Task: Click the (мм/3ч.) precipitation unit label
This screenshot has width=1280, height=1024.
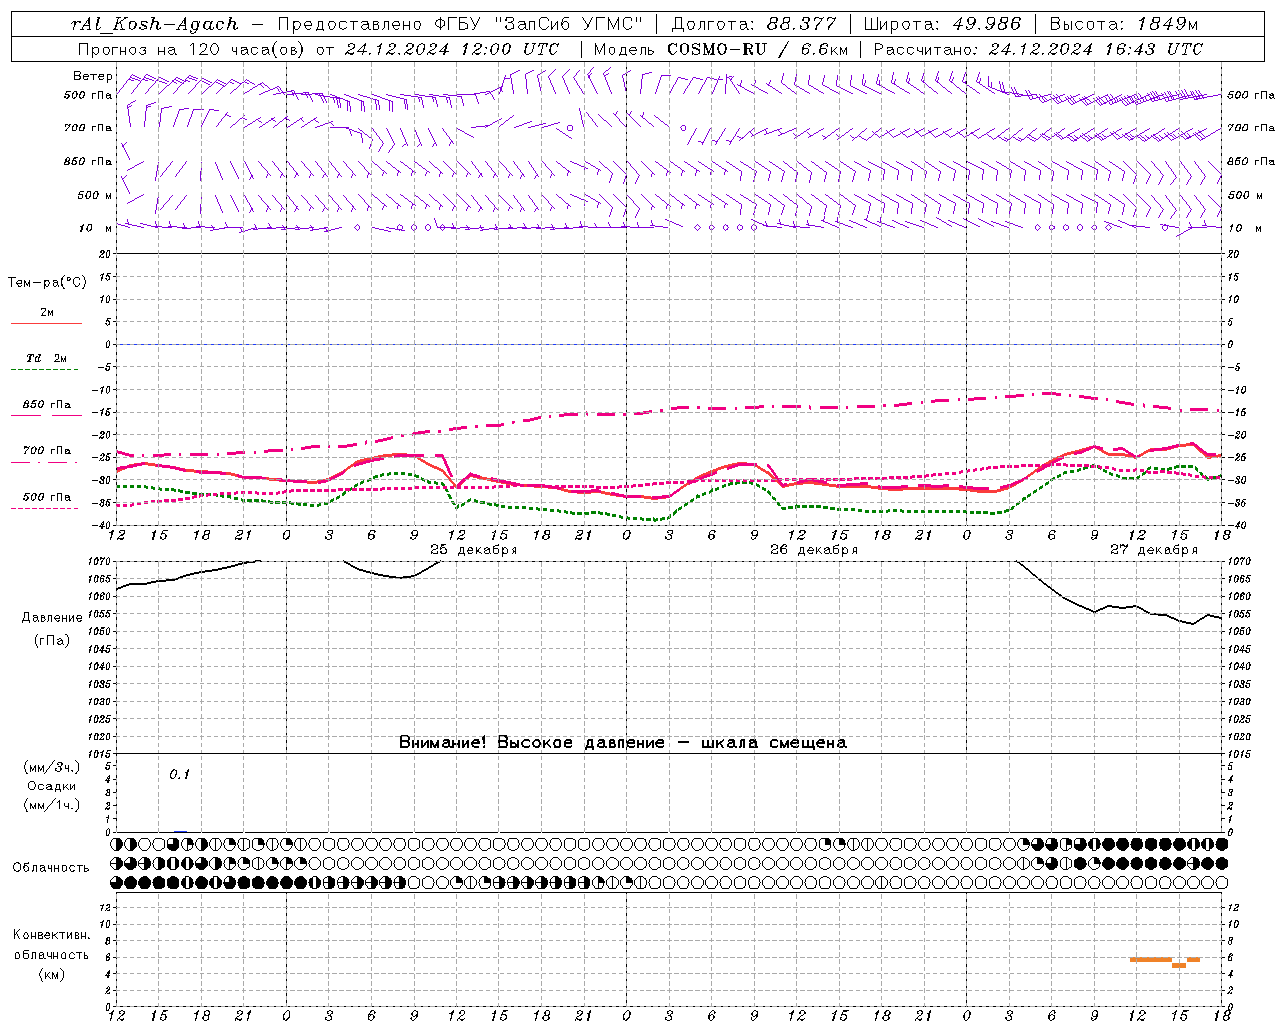Action: (x=52, y=767)
